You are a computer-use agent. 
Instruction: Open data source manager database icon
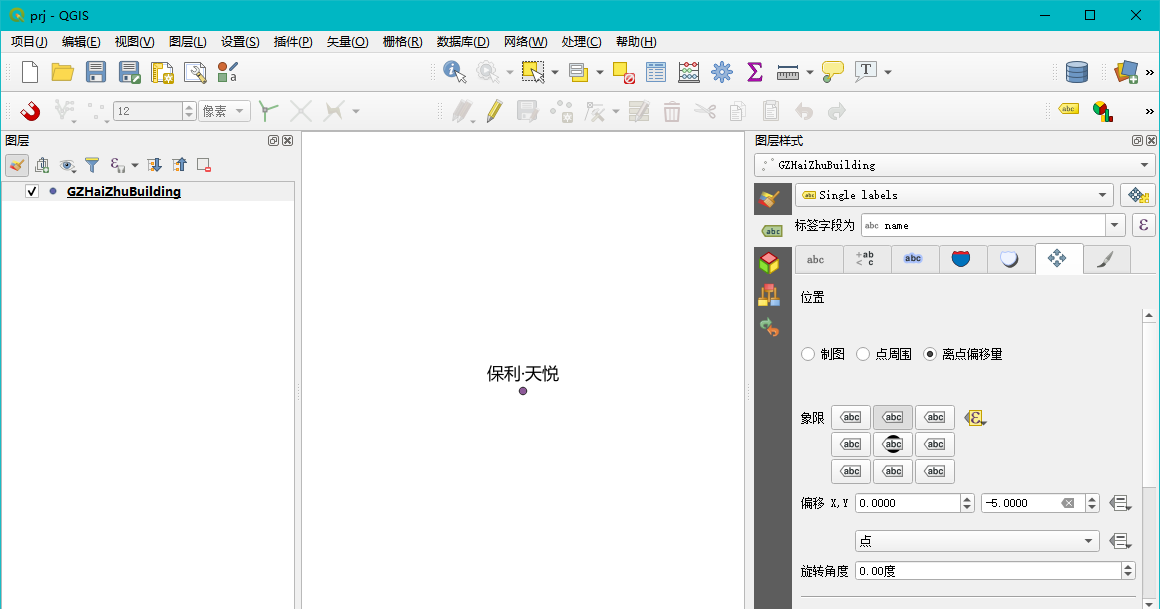[1076, 72]
